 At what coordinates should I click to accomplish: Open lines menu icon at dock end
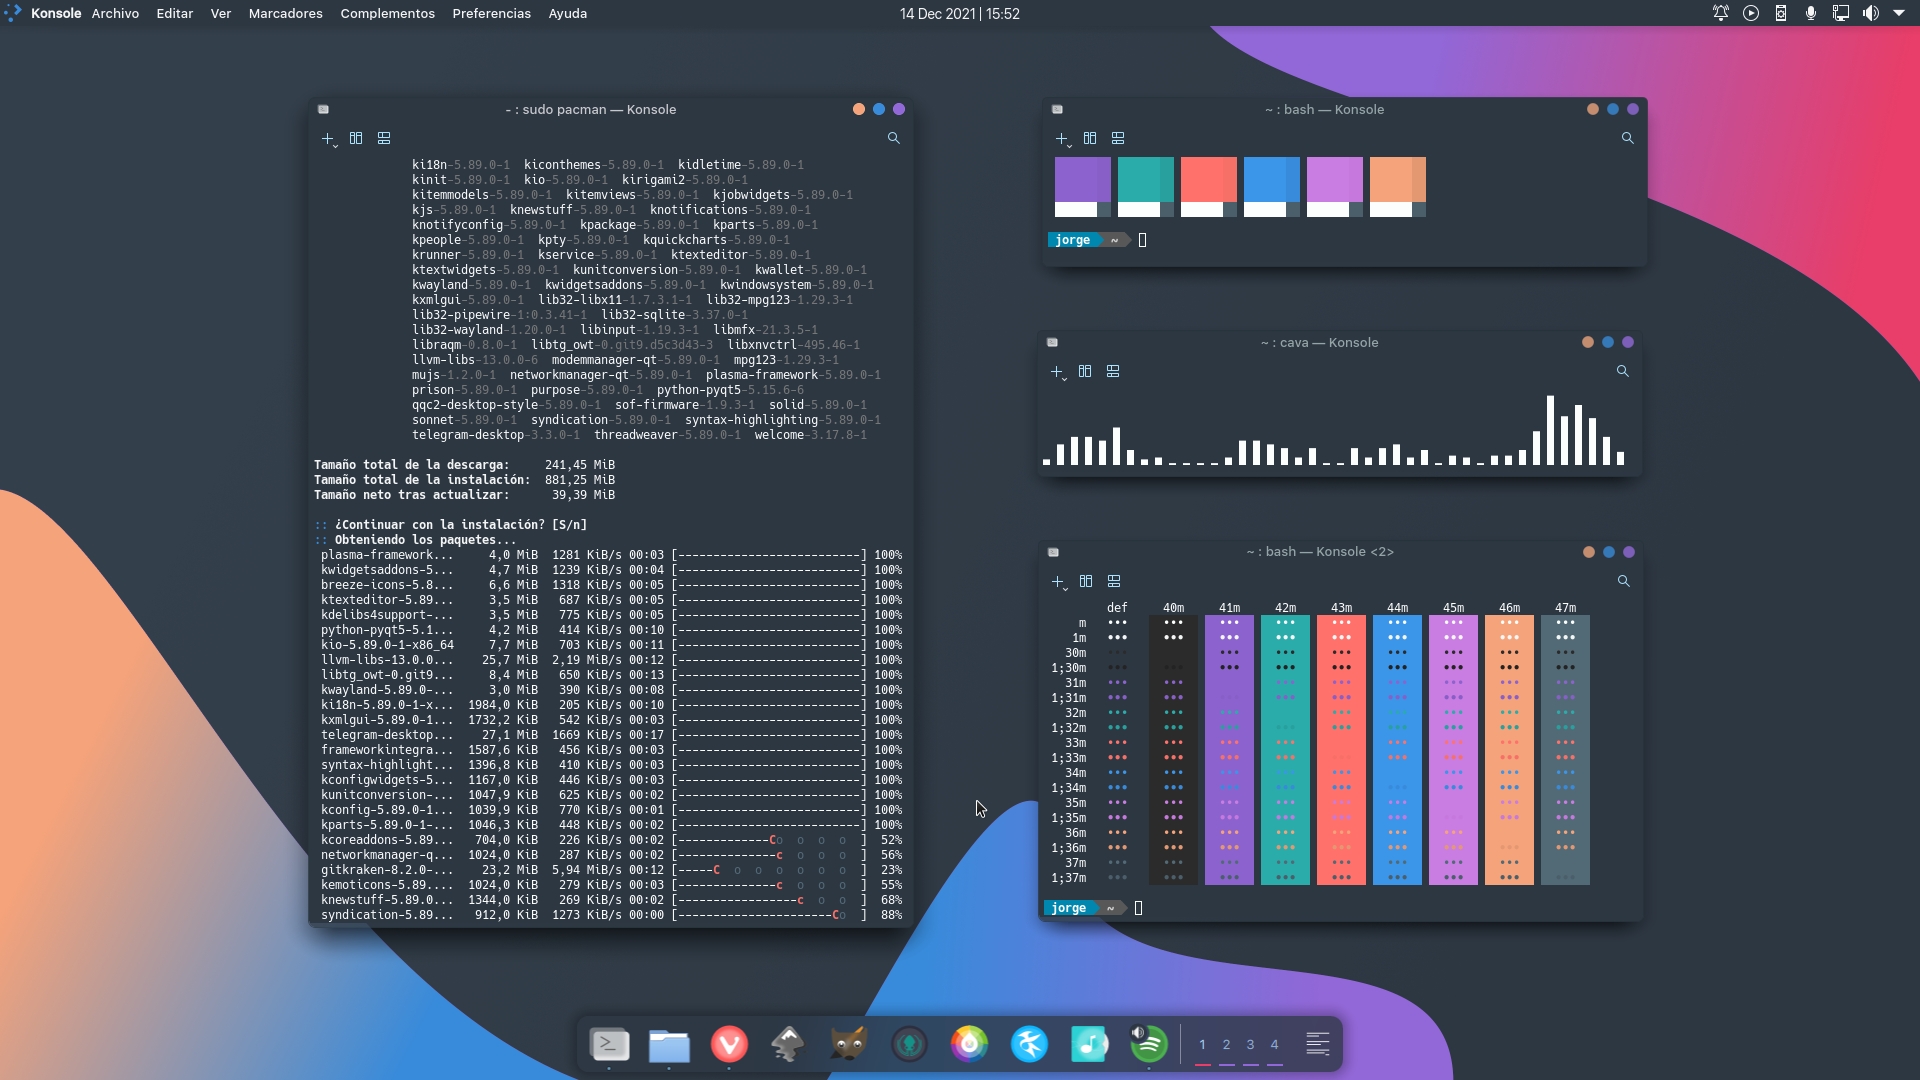pos(1318,1045)
